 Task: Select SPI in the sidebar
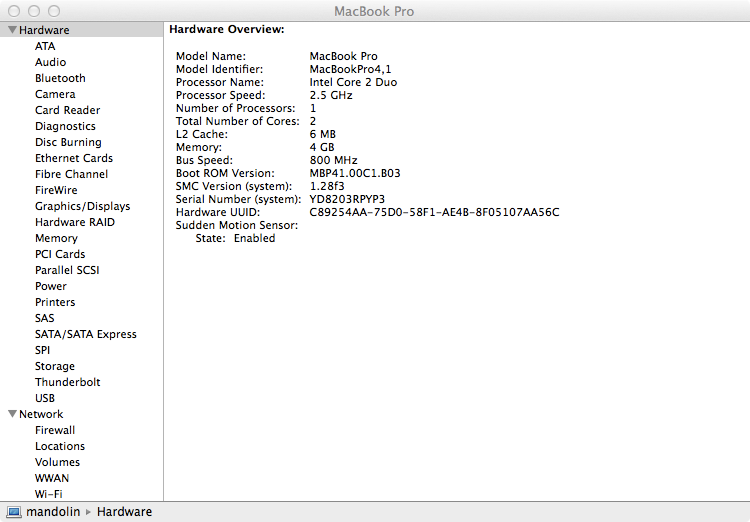pyautogui.click(x=42, y=350)
